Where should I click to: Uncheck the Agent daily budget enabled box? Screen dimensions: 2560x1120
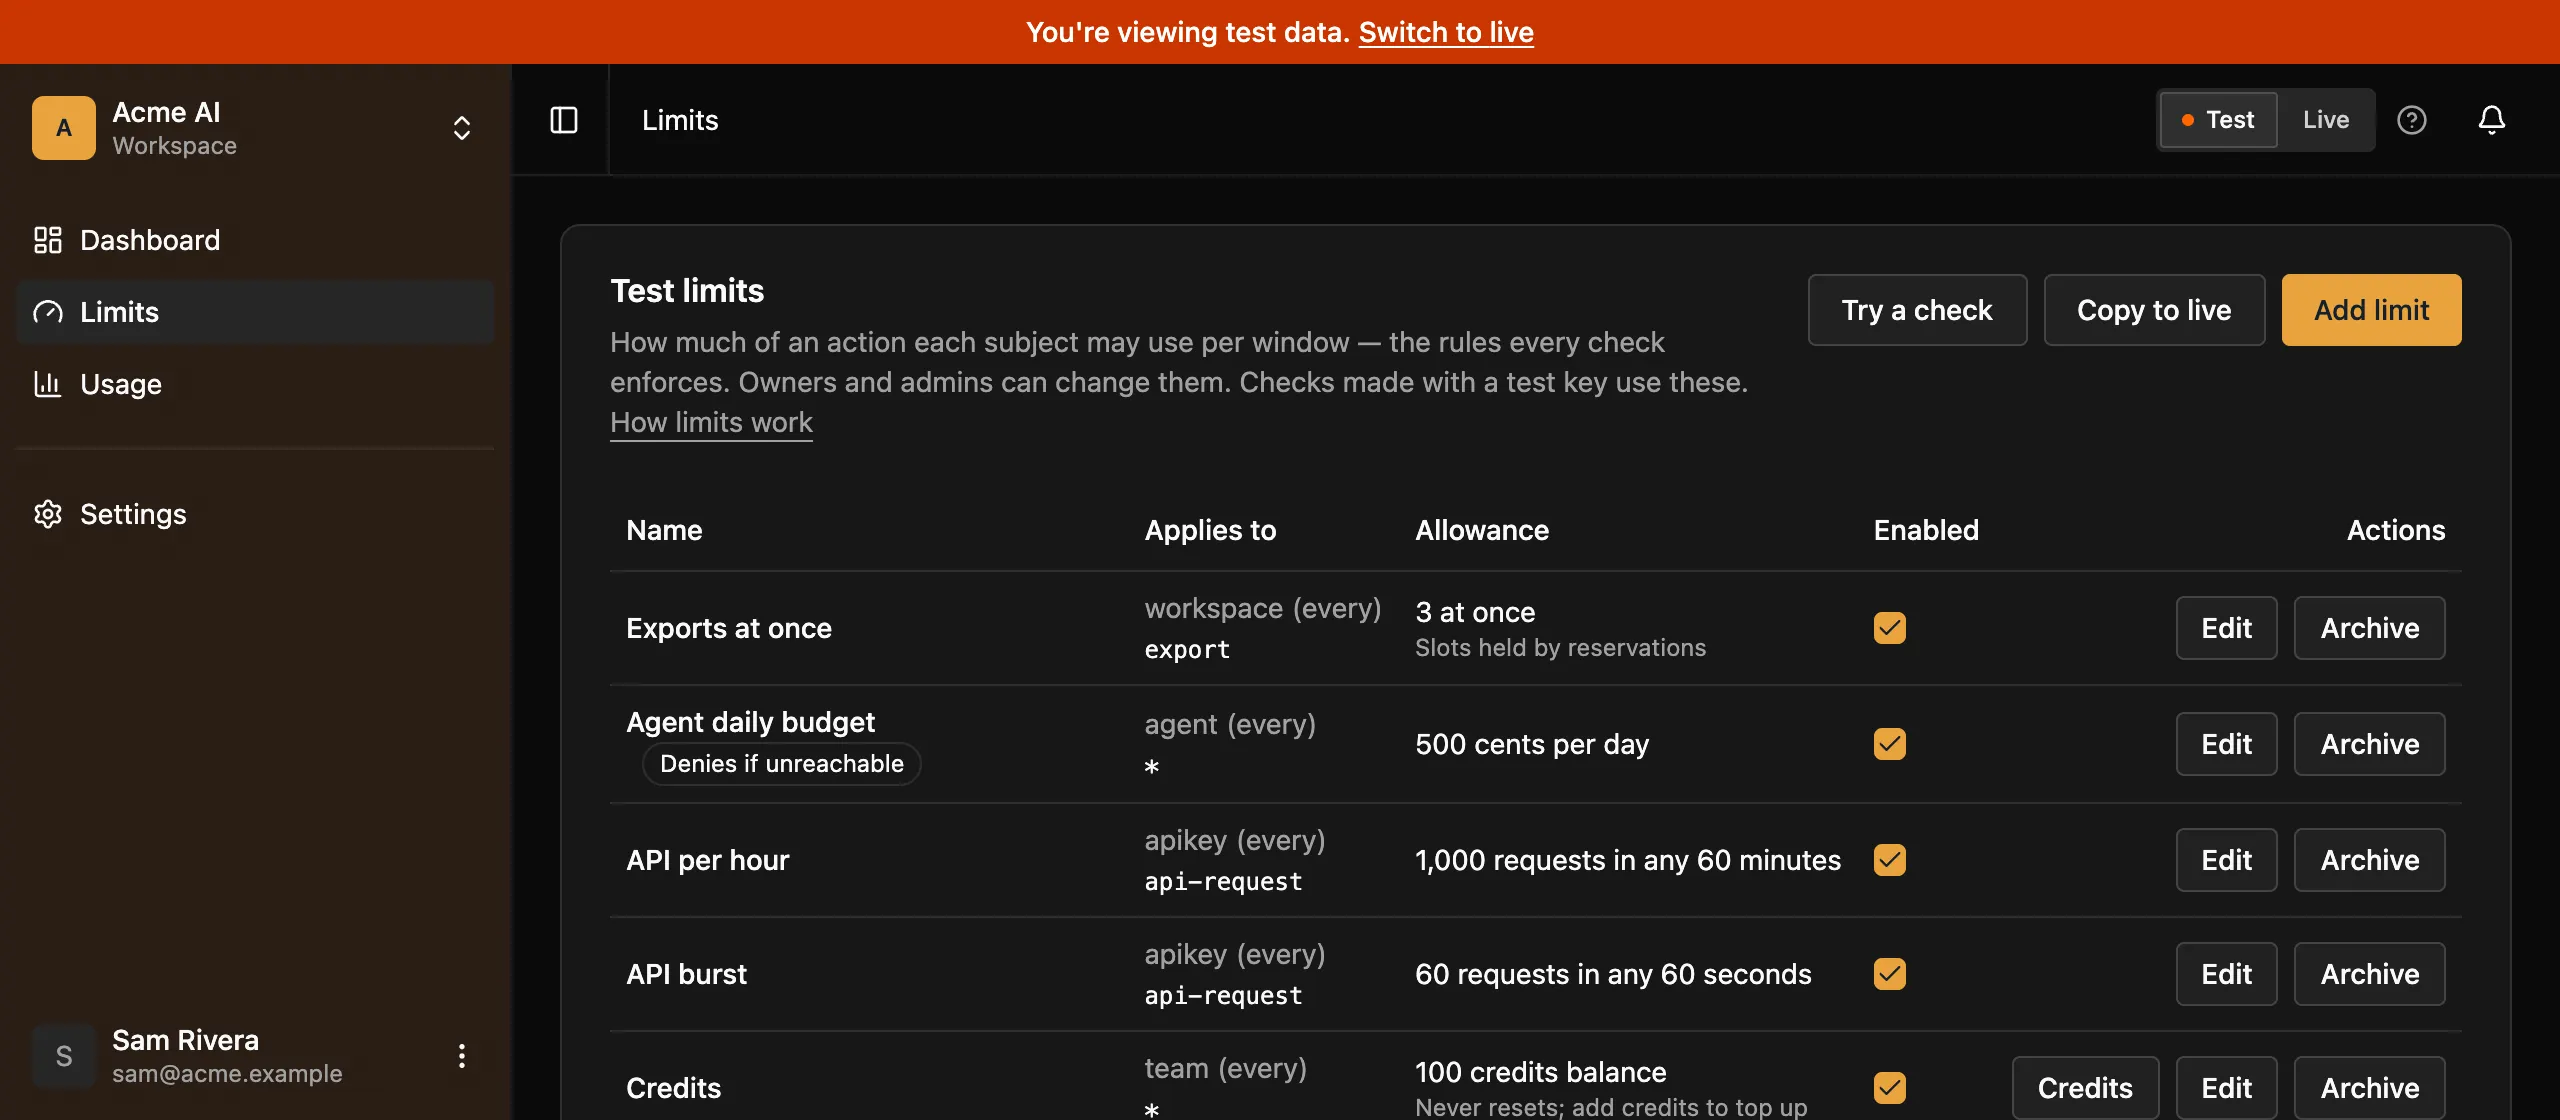[x=1890, y=744]
